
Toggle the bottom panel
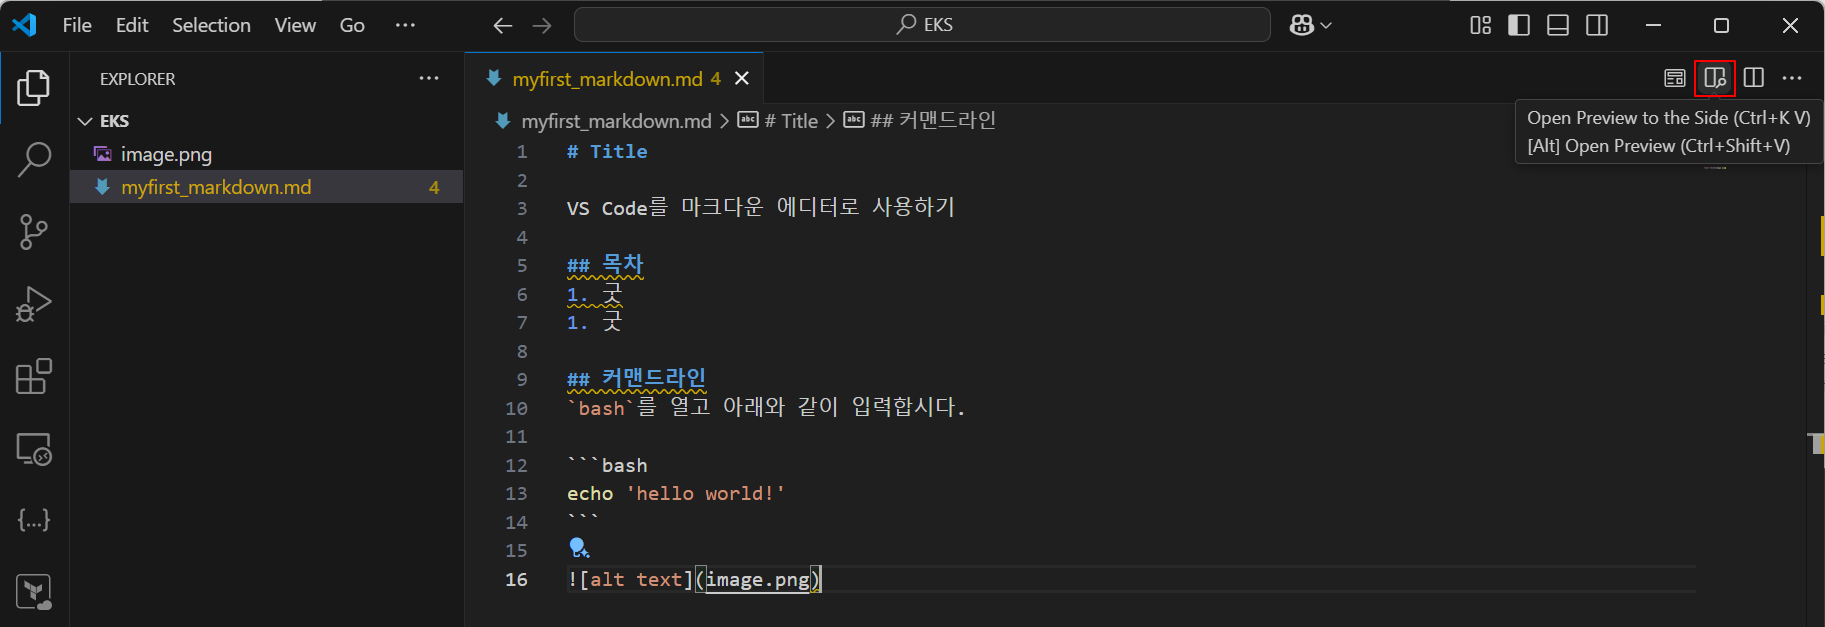click(x=1558, y=25)
